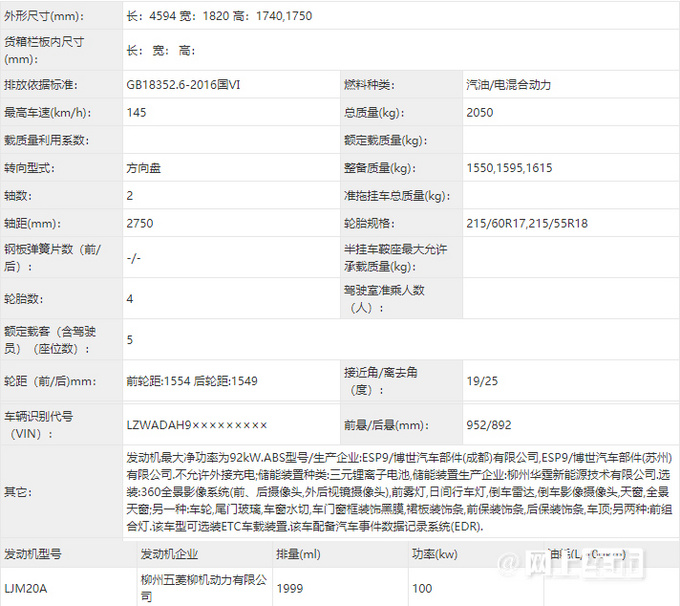The width and height of the screenshot is (680, 606).
Task: Select the wheelbase value 2750
Action: pyautogui.click(x=140, y=223)
